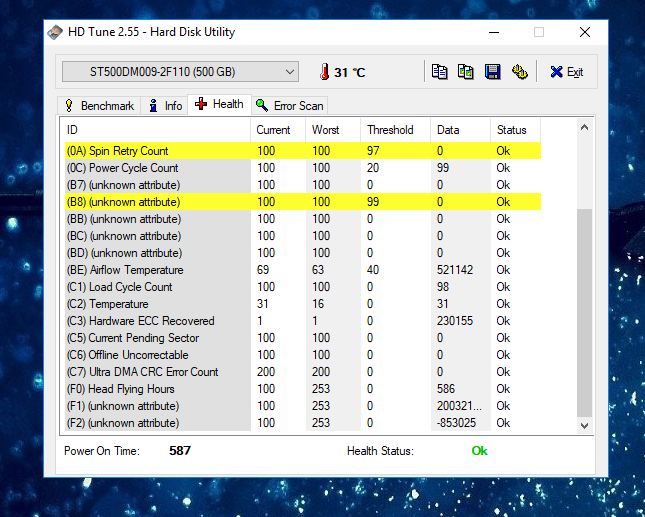Select the (C1) Load Cycle Count row
The height and width of the screenshot is (517, 645).
pyautogui.click(x=303, y=287)
